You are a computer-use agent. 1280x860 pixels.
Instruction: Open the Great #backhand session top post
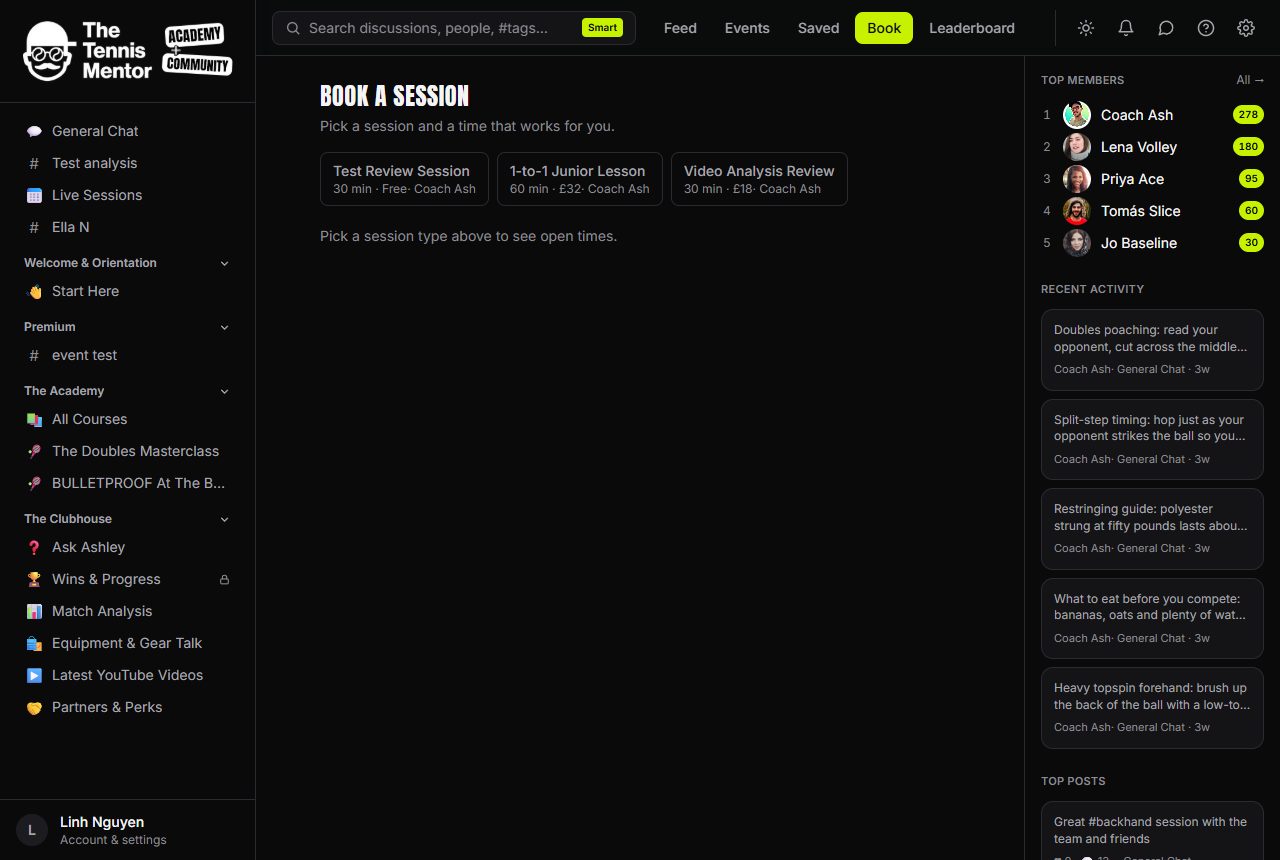(1152, 830)
